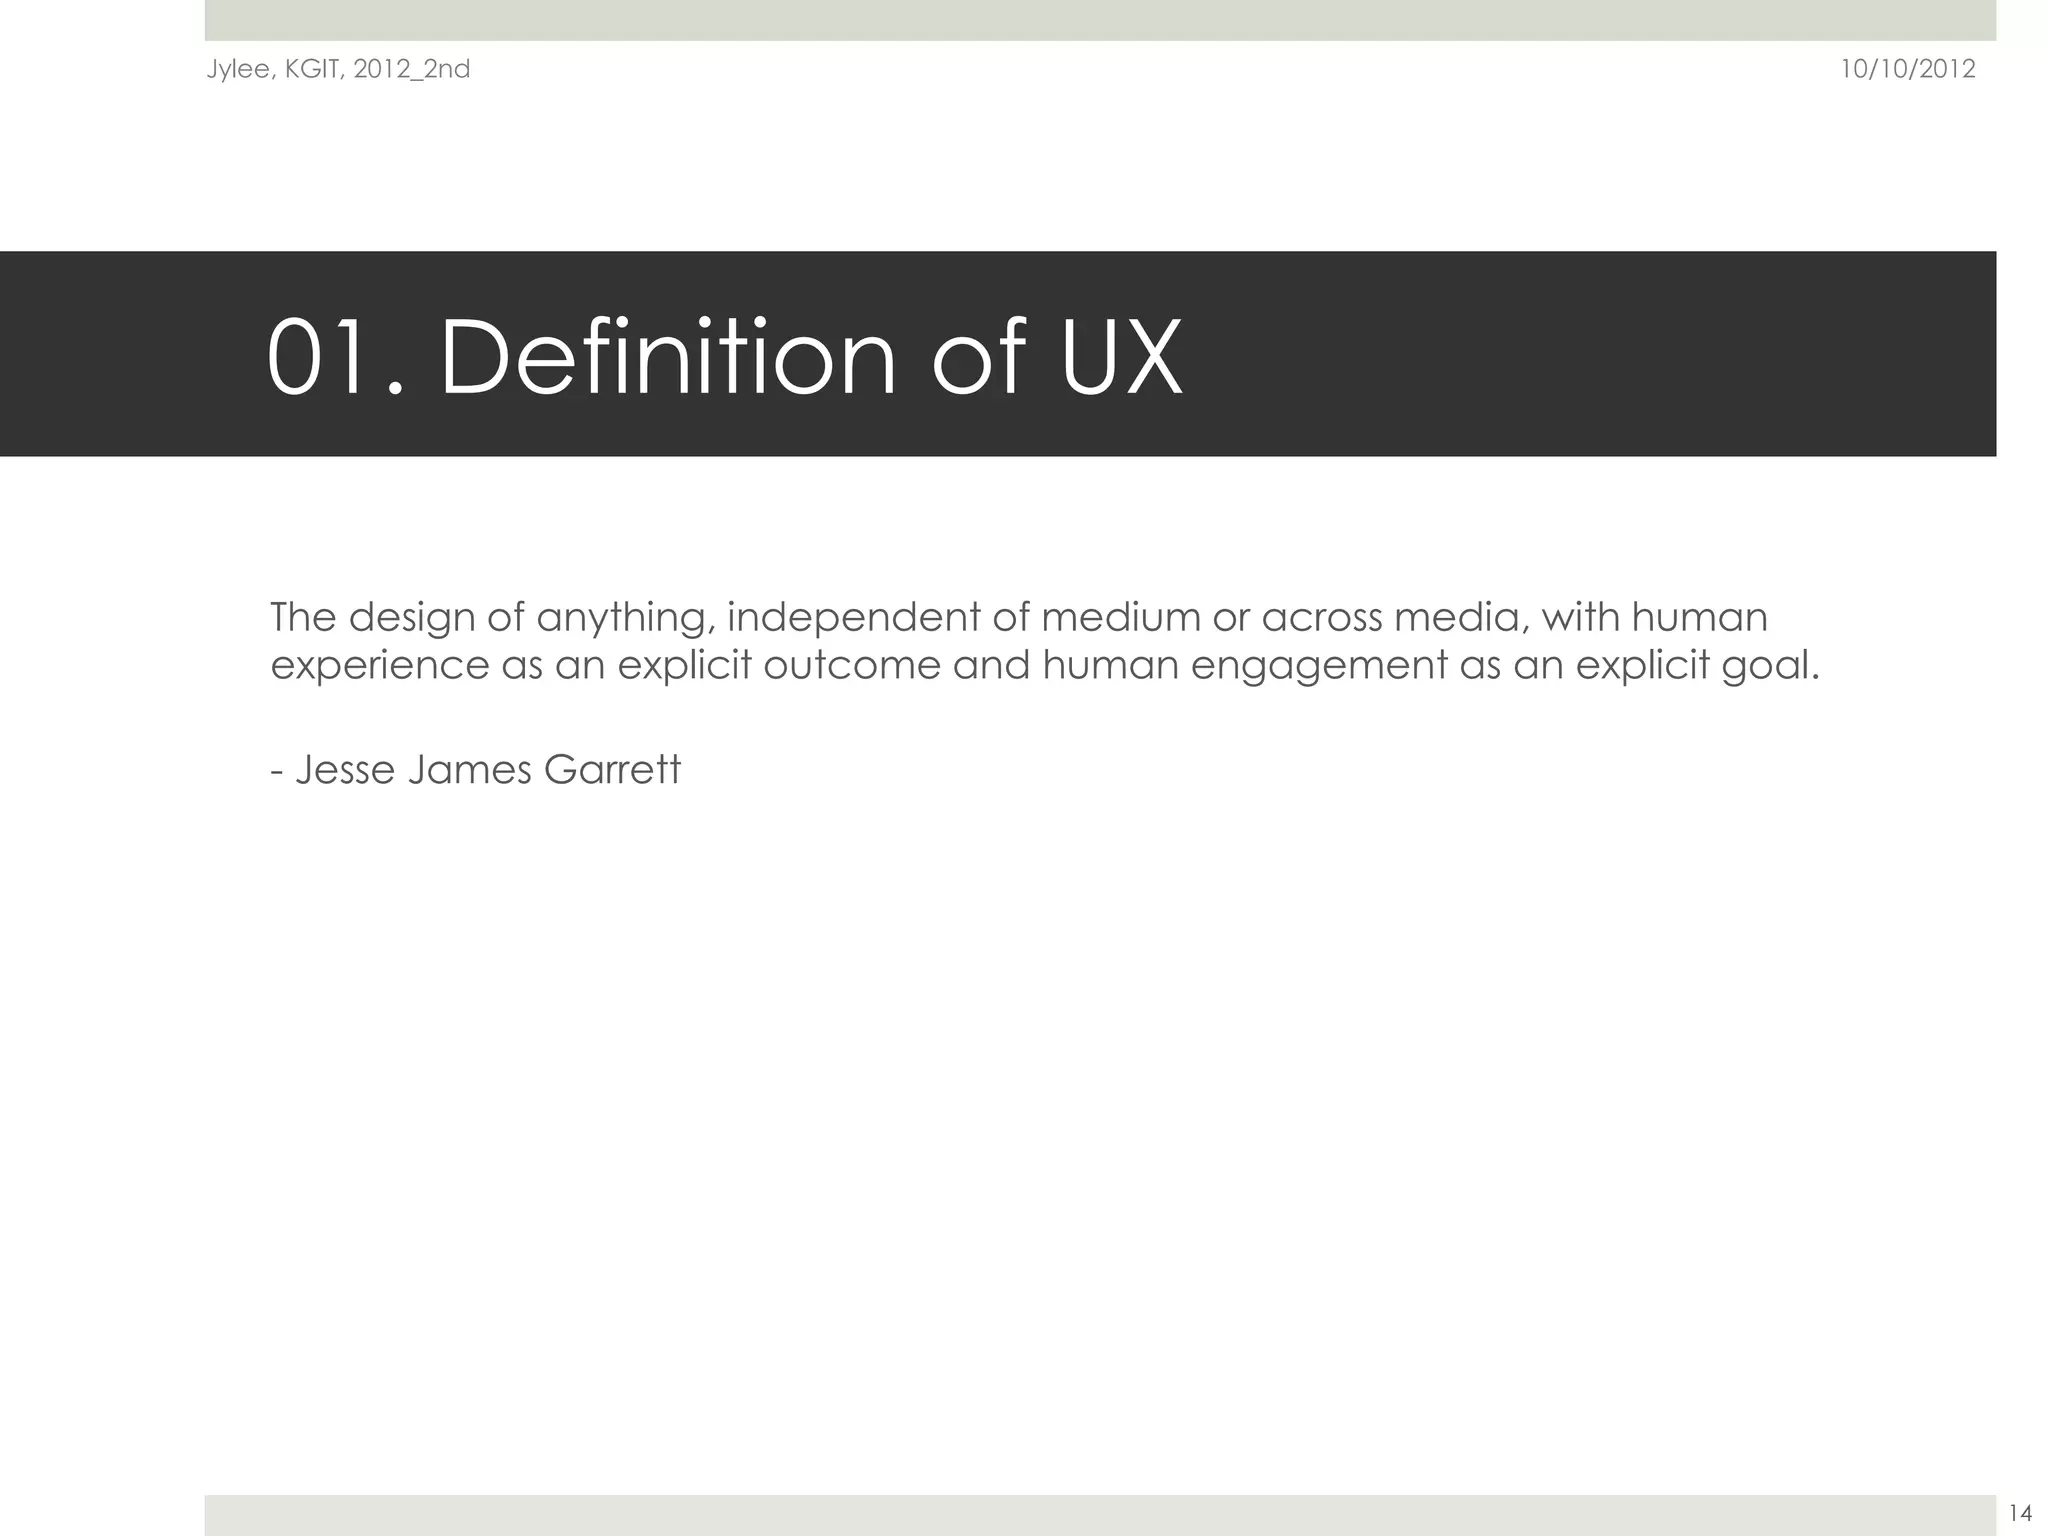The height and width of the screenshot is (1536, 2048).
Task: Click the slide number '14'
Action: (2020, 1513)
